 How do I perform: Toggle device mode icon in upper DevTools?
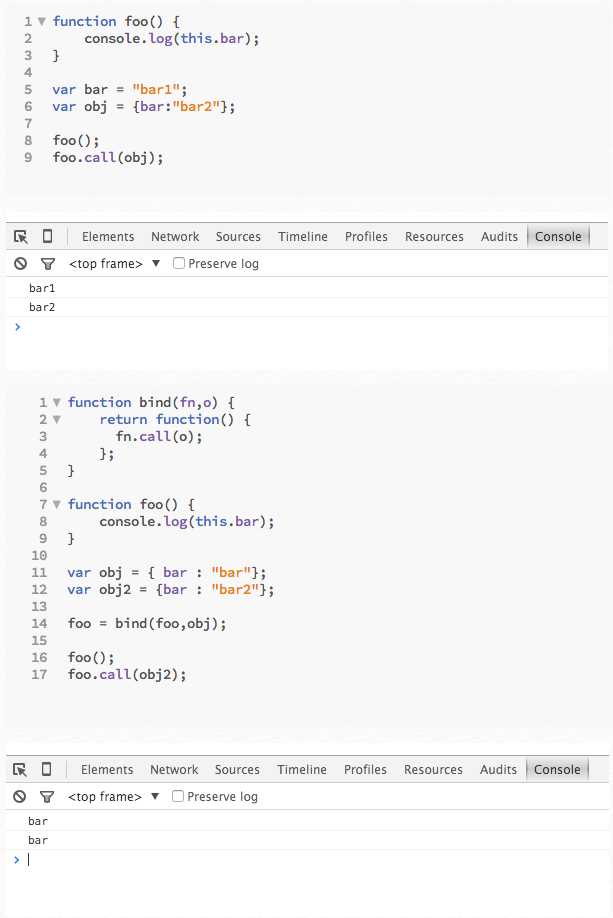(47, 236)
